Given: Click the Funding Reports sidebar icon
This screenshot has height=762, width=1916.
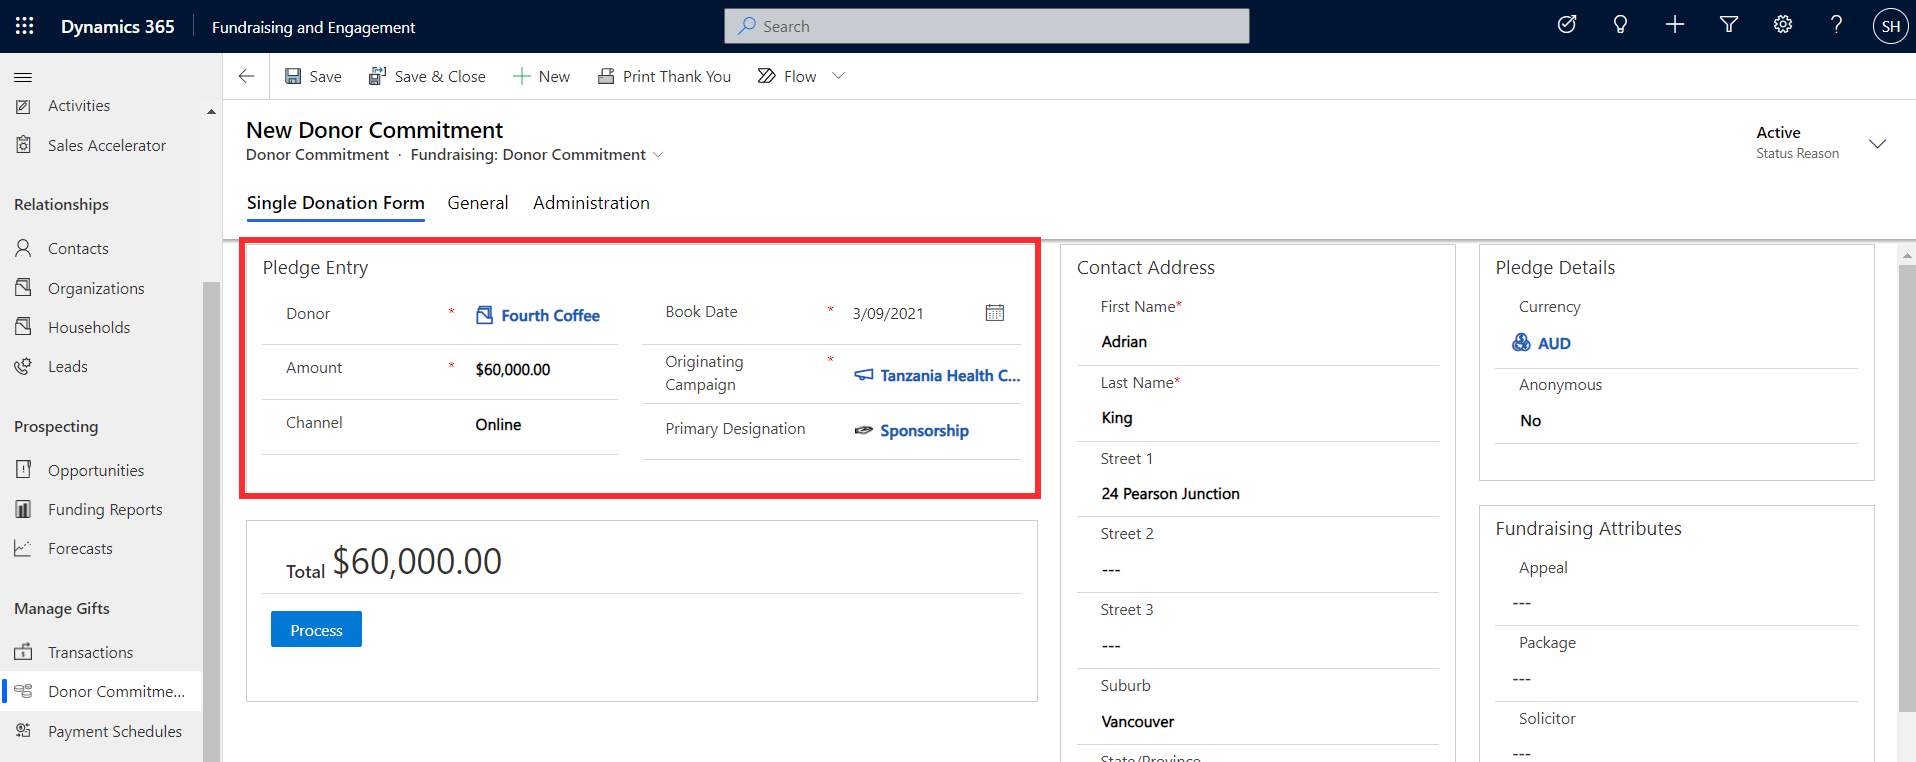Looking at the screenshot, I should [x=23, y=509].
